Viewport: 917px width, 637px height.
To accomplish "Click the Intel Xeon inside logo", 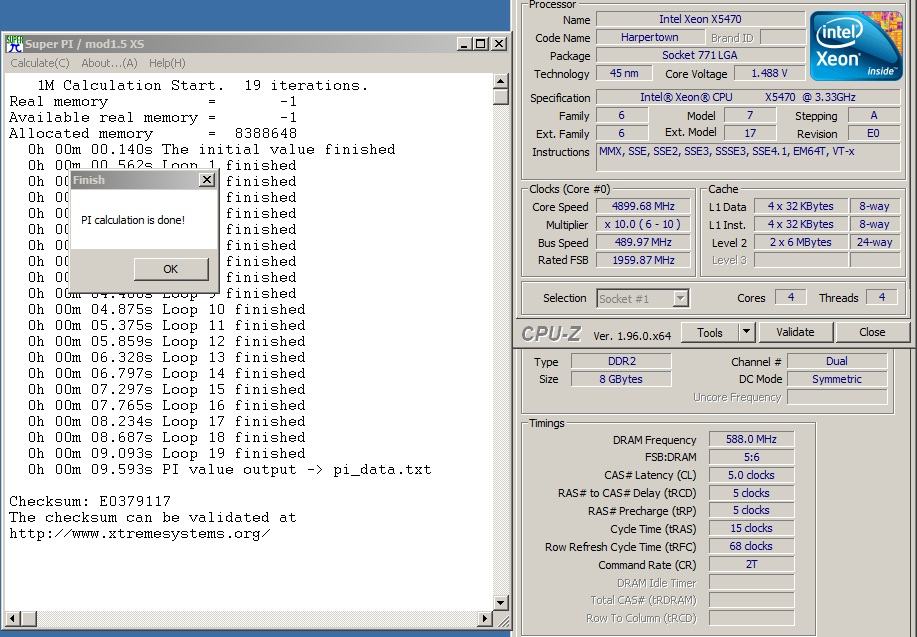I will tap(856, 46).
